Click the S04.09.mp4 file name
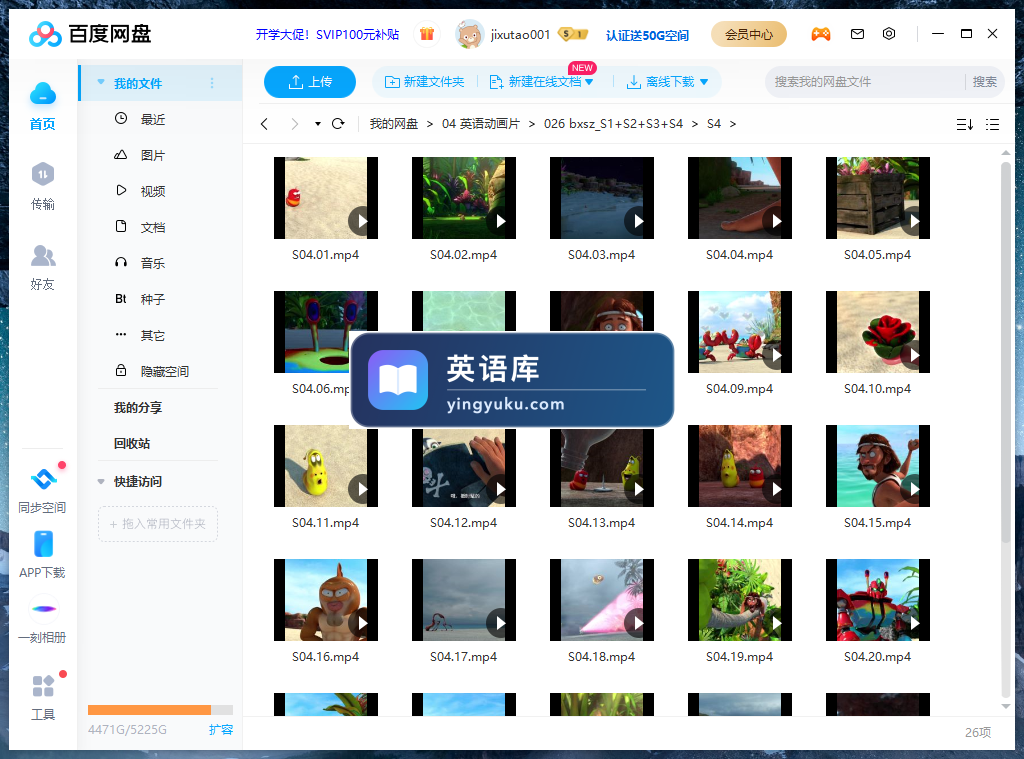The height and width of the screenshot is (759, 1024). (x=739, y=389)
